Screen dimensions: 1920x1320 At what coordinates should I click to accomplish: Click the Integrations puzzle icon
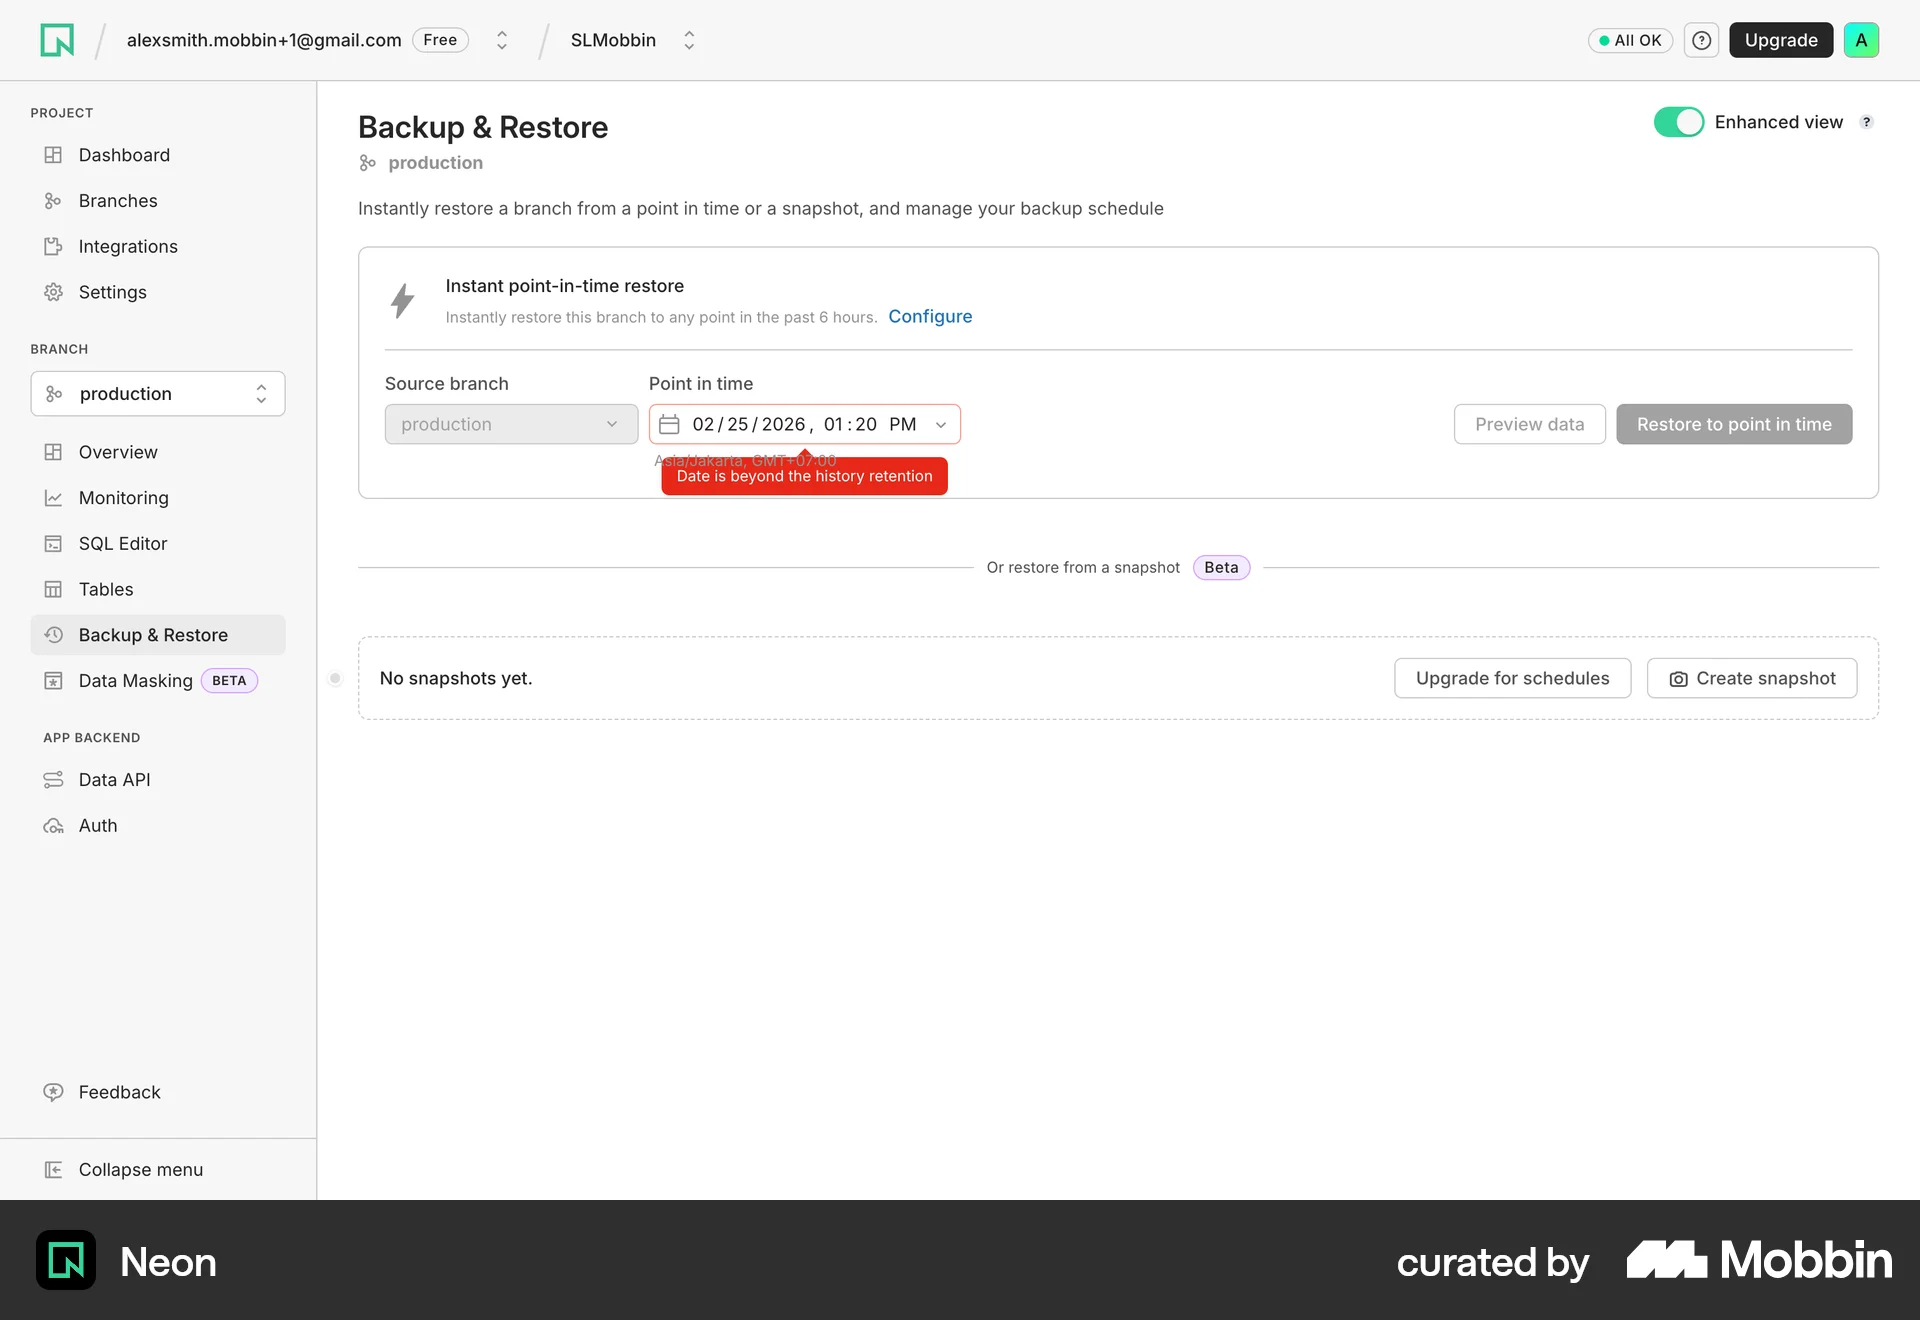tap(53, 246)
